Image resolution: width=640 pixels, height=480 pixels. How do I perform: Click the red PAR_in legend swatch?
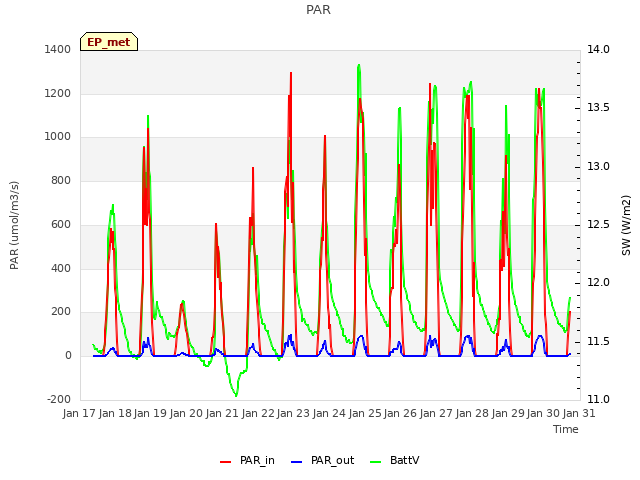click(226, 462)
